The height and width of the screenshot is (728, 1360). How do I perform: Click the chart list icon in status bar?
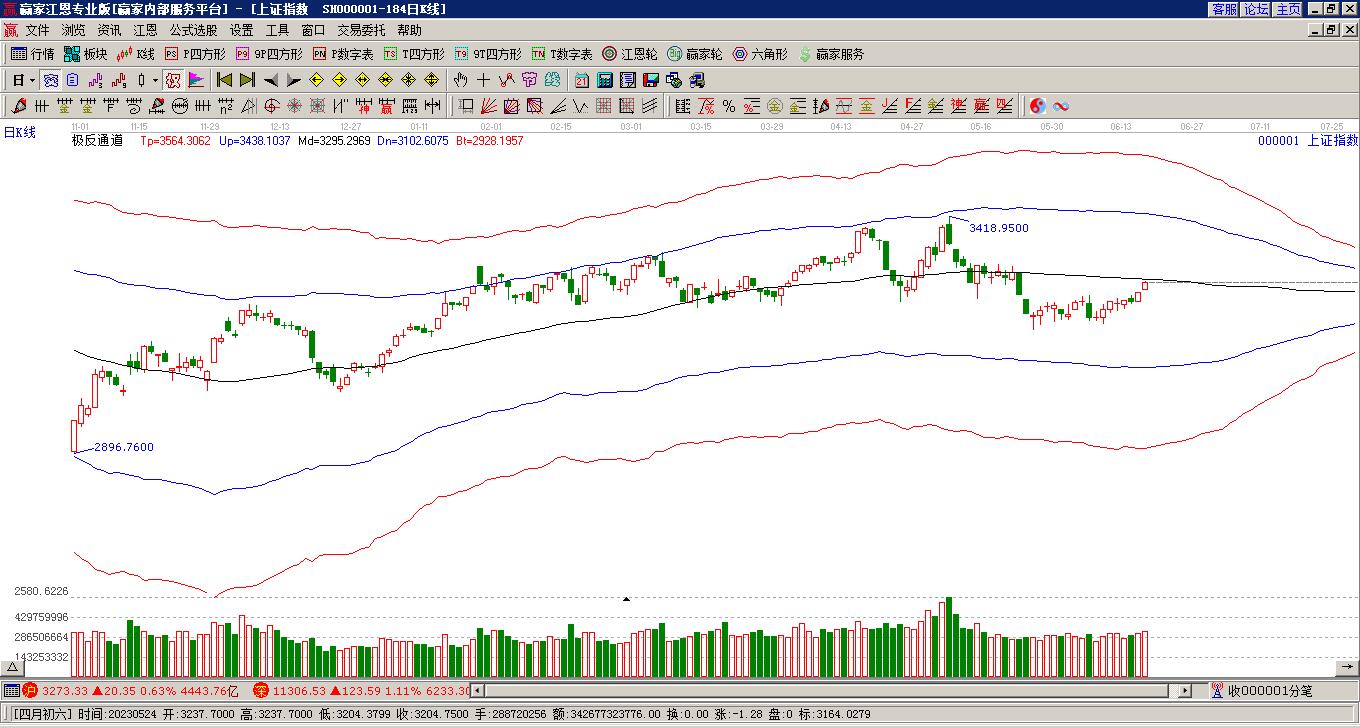pos(11,690)
